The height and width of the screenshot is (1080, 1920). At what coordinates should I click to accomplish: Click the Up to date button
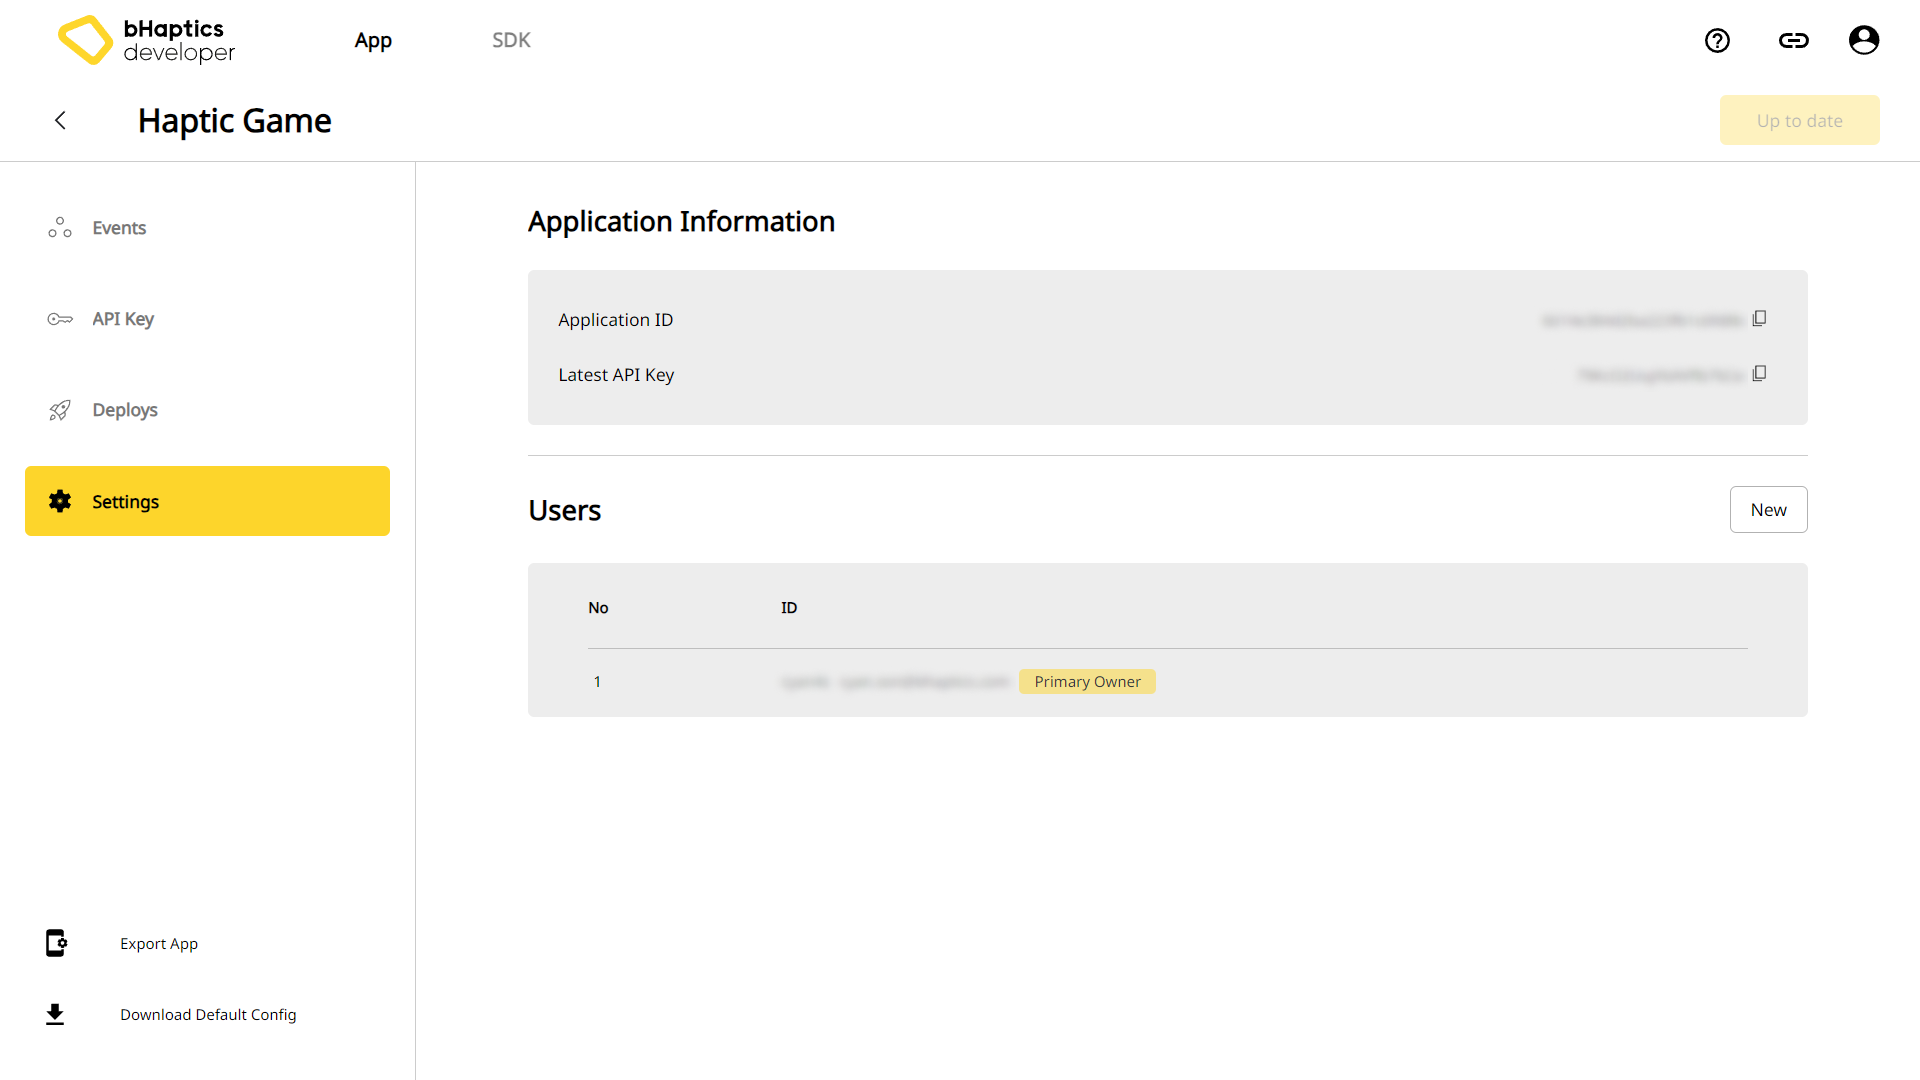[1799, 120]
